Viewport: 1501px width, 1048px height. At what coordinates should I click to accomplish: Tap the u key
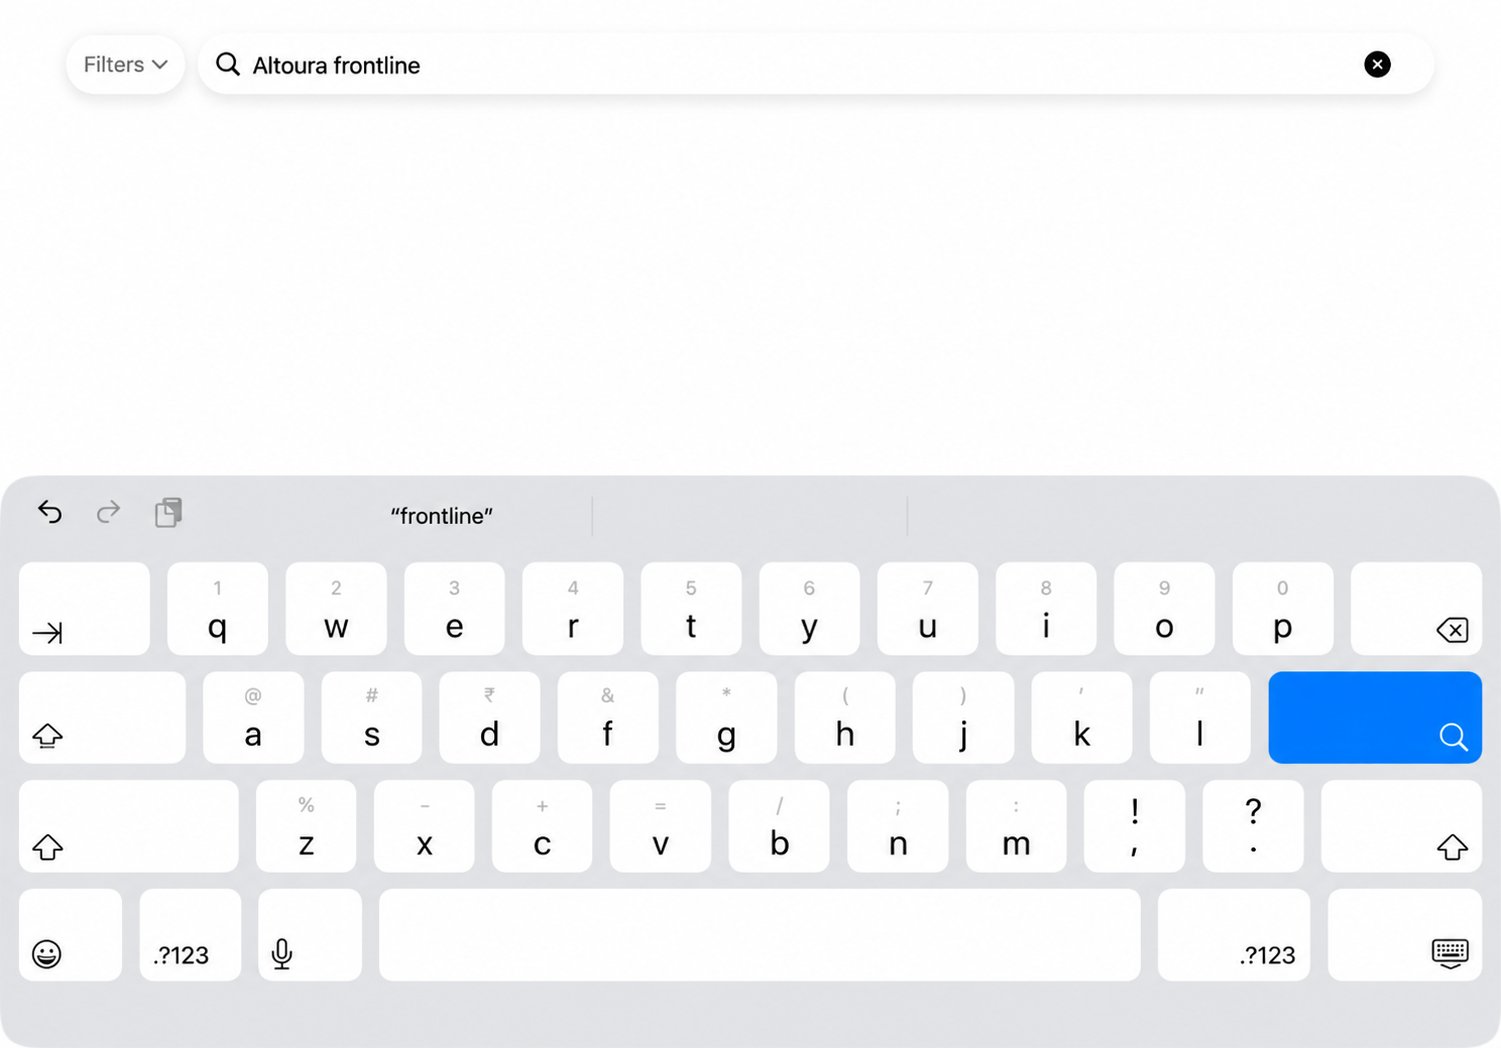[928, 609]
